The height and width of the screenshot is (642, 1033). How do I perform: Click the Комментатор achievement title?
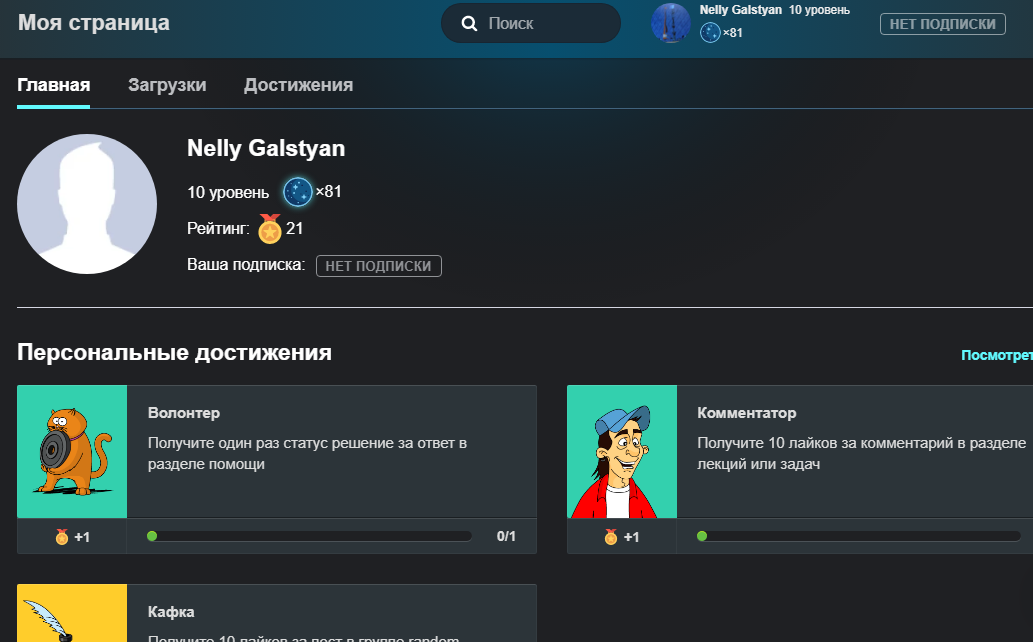pos(746,413)
